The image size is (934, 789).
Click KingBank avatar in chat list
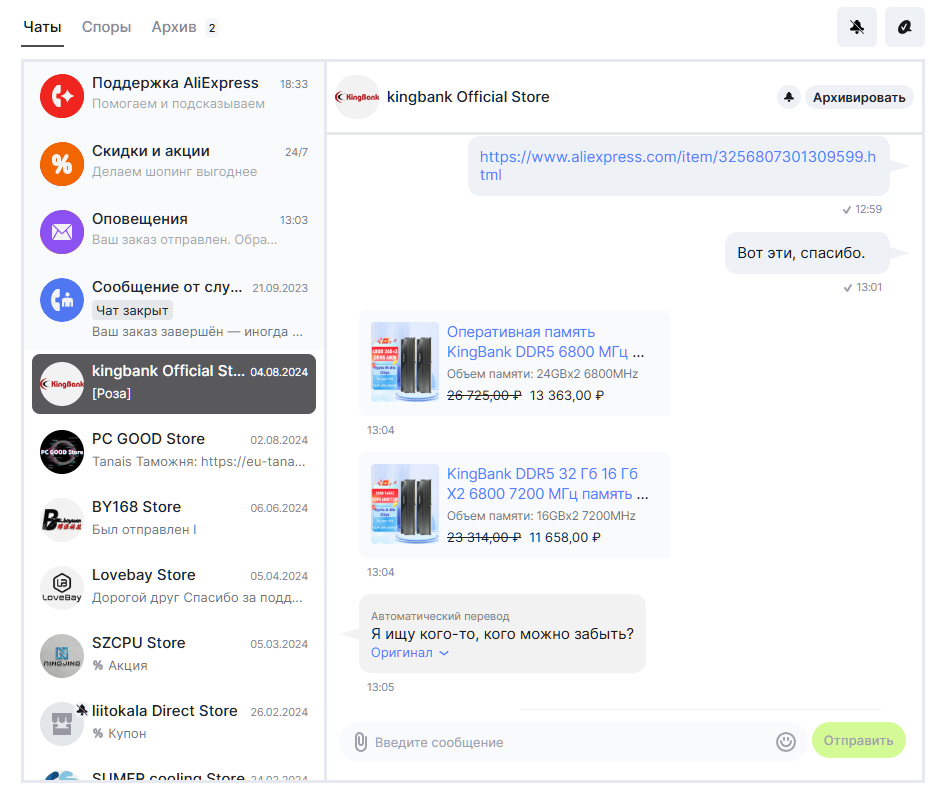coord(62,384)
